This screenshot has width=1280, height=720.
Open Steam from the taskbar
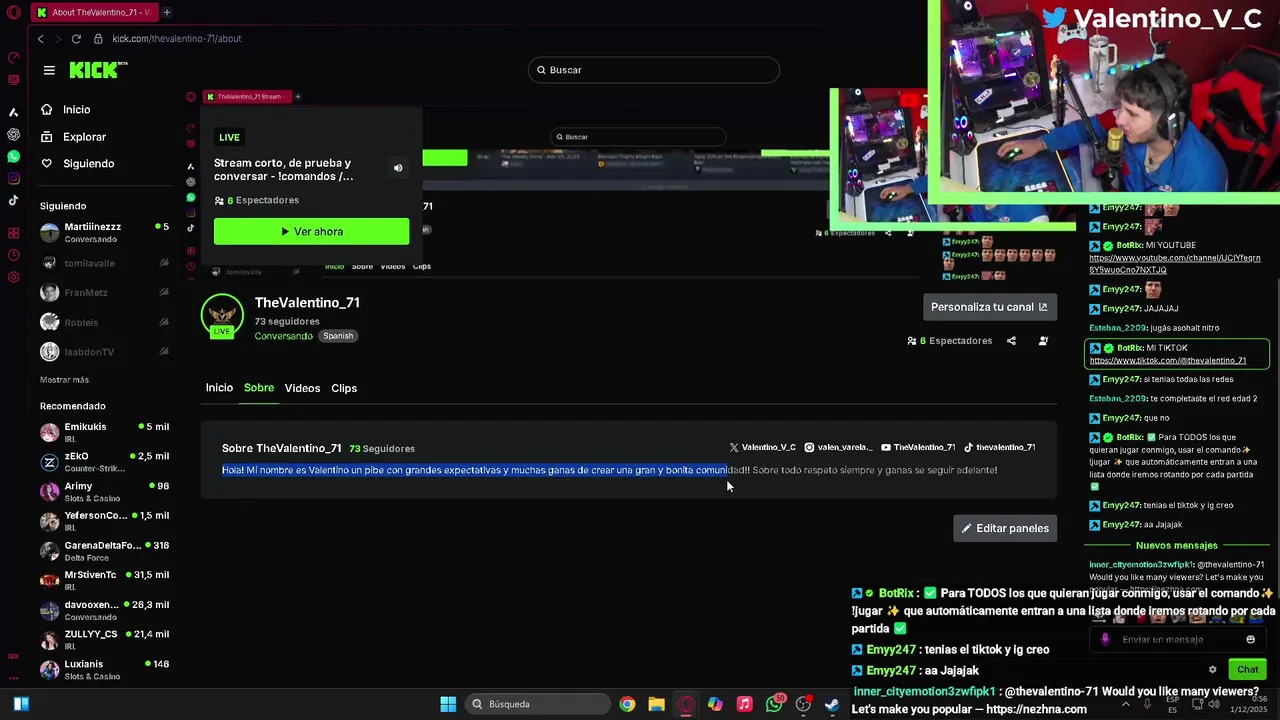(x=832, y=704)
